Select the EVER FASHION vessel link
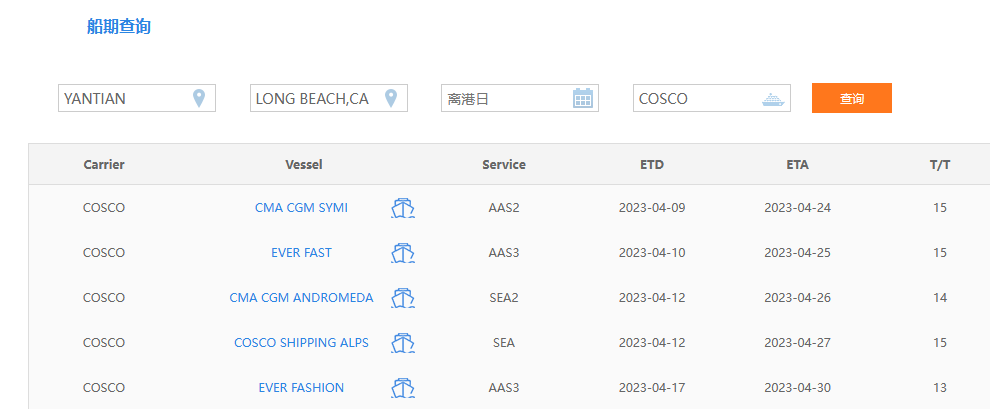Viewport: 990px width, 409px height. (301, 388)
